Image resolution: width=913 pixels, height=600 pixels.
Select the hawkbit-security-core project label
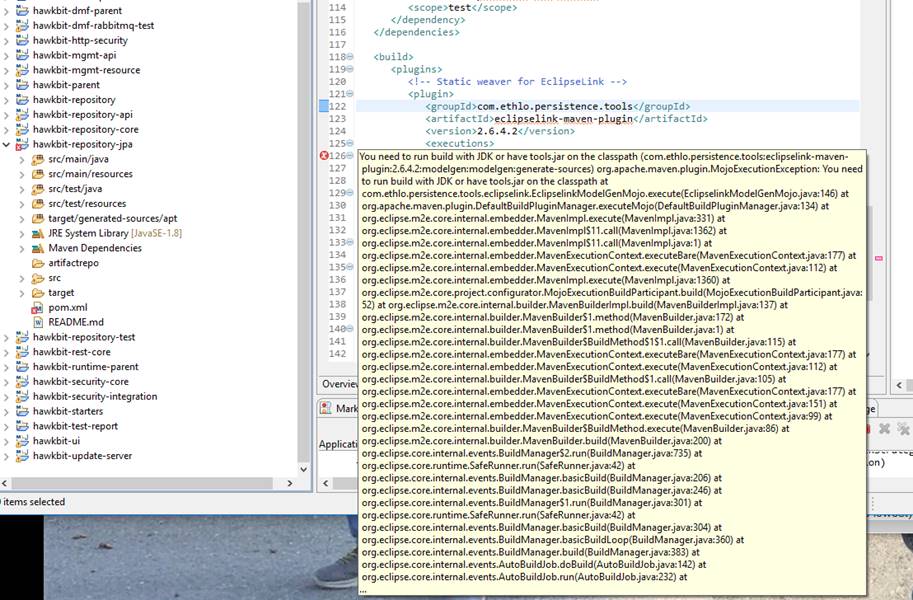coord(80,382)
